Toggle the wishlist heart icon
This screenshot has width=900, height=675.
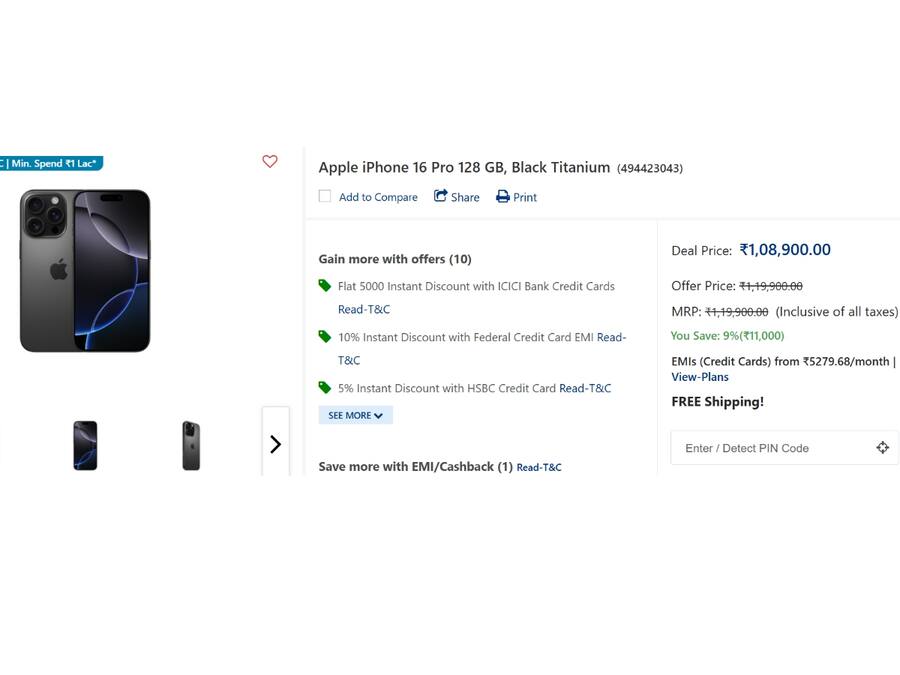pyautogui.click(x=269, y=161)
